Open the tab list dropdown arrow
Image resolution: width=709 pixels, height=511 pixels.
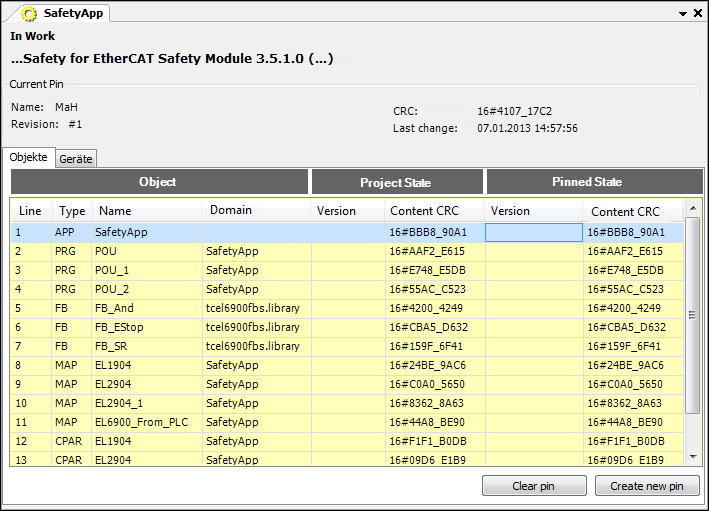pyautogui.click(x=682, y=14)
